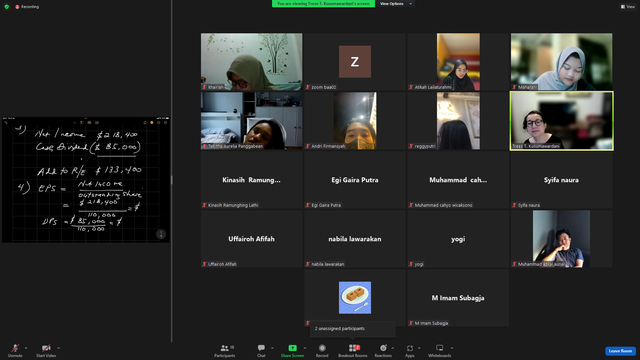640x360 pixels.
Task: Select the yogi participant tile
Action: coord(458,239)
